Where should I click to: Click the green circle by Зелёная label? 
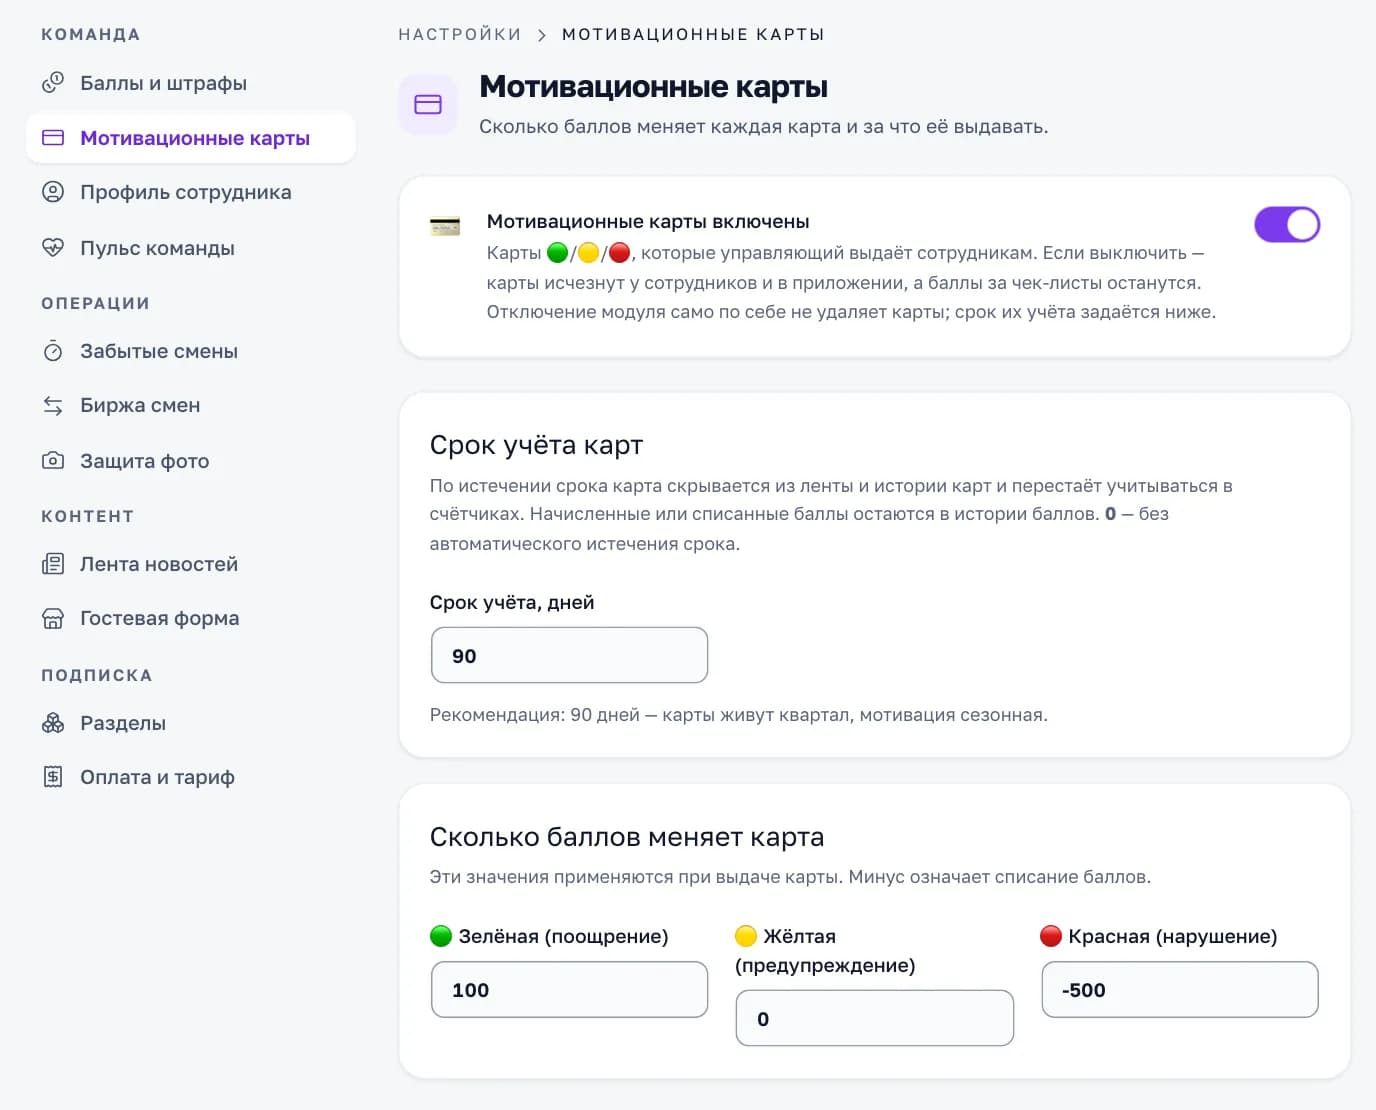tap(441, 936)
